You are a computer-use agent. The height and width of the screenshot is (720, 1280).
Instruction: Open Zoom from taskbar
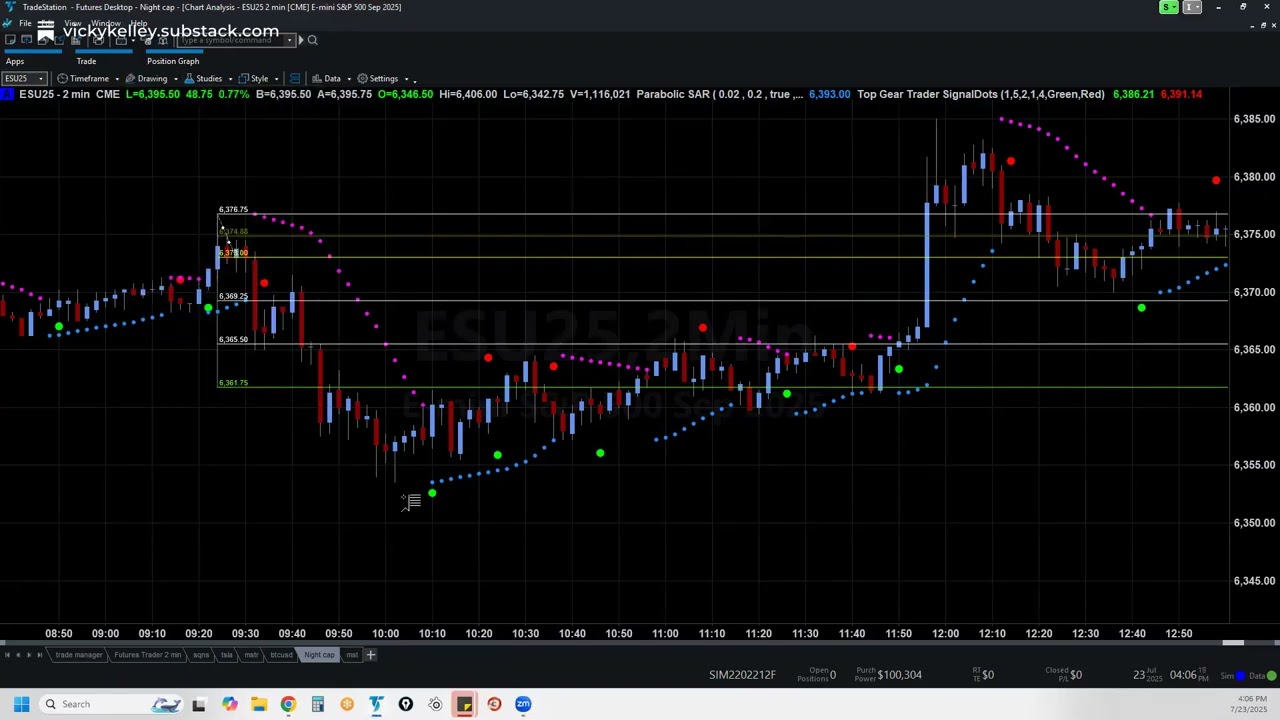click(523, 704)
